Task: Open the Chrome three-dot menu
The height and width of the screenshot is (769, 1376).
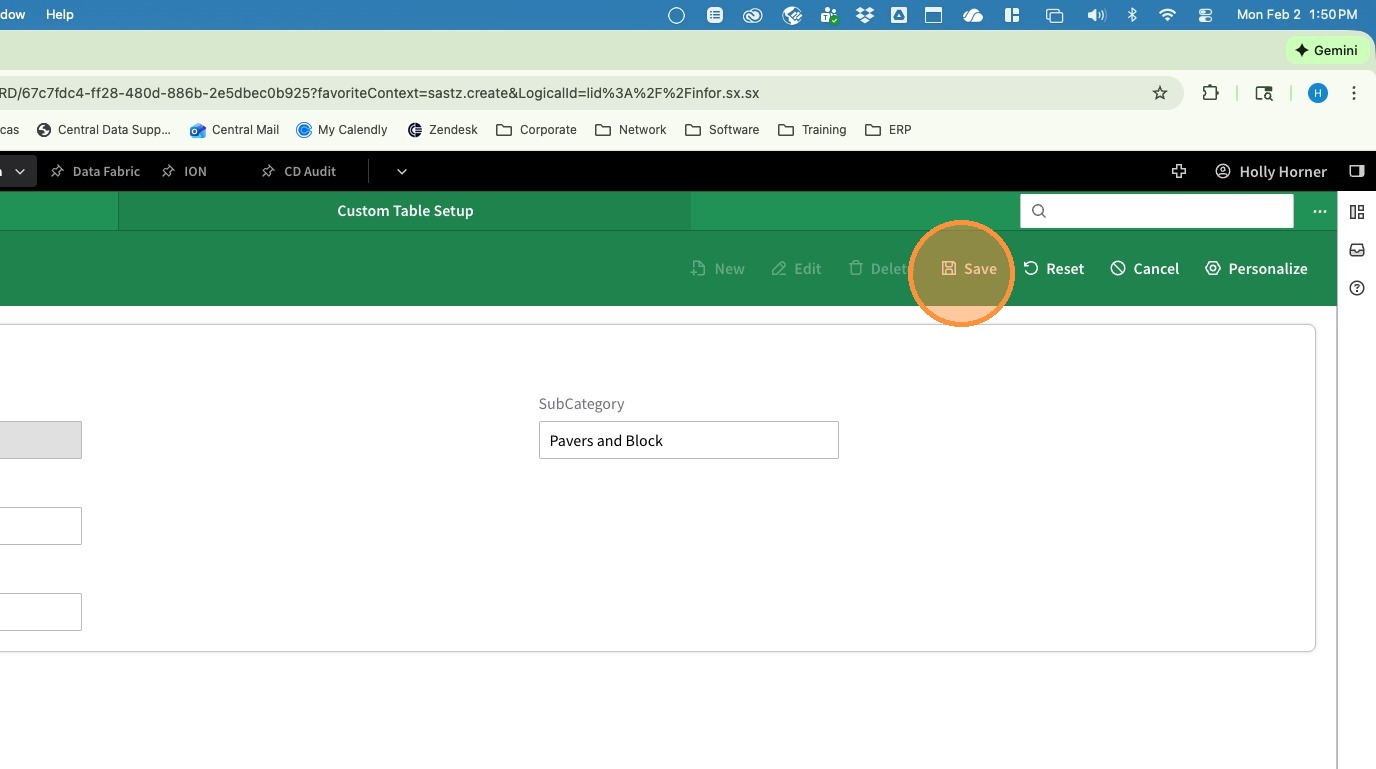Action: coord(1354,93)
